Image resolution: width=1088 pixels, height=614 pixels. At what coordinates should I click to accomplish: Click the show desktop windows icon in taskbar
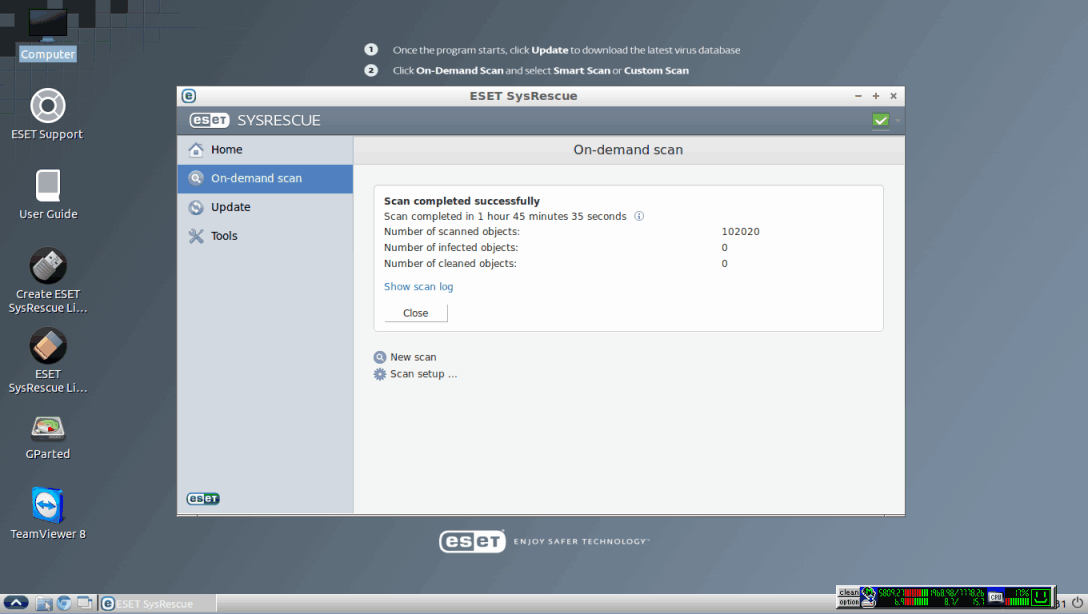[x=85, y=603]
